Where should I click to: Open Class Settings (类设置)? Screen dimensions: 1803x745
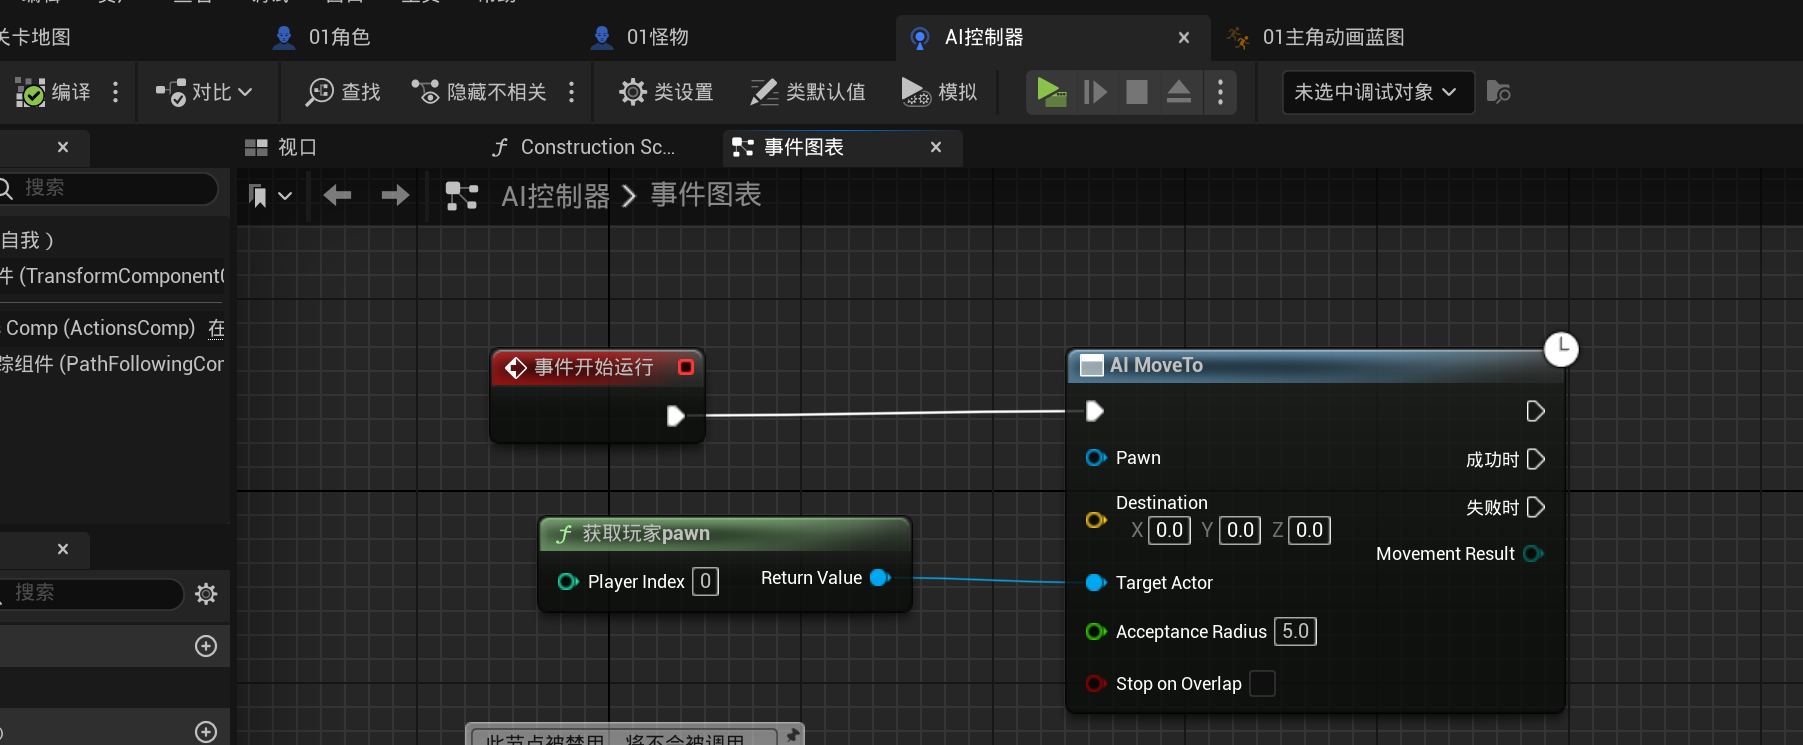coord(666,92)
